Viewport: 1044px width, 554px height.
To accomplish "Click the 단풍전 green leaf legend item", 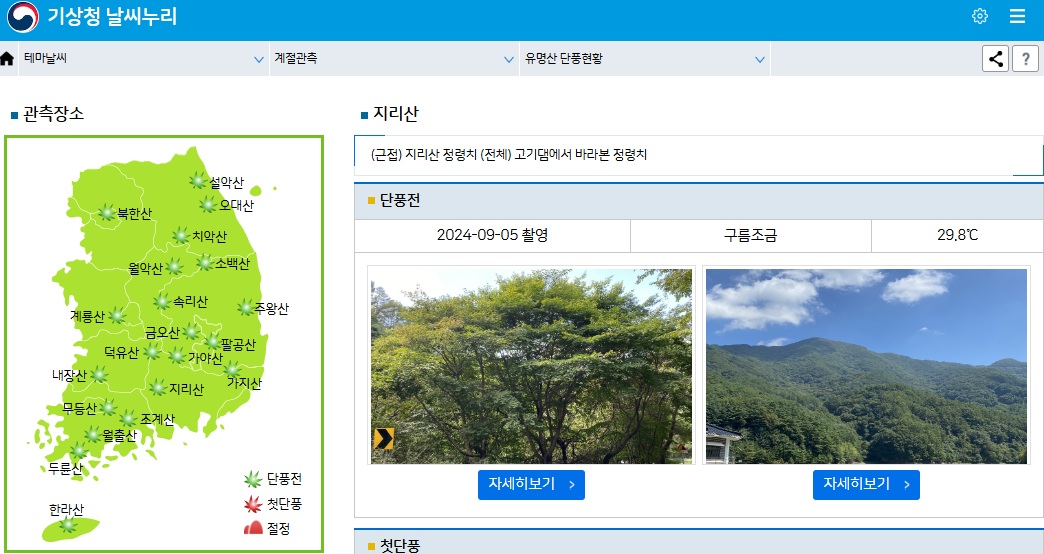I will tap(273, 479).
